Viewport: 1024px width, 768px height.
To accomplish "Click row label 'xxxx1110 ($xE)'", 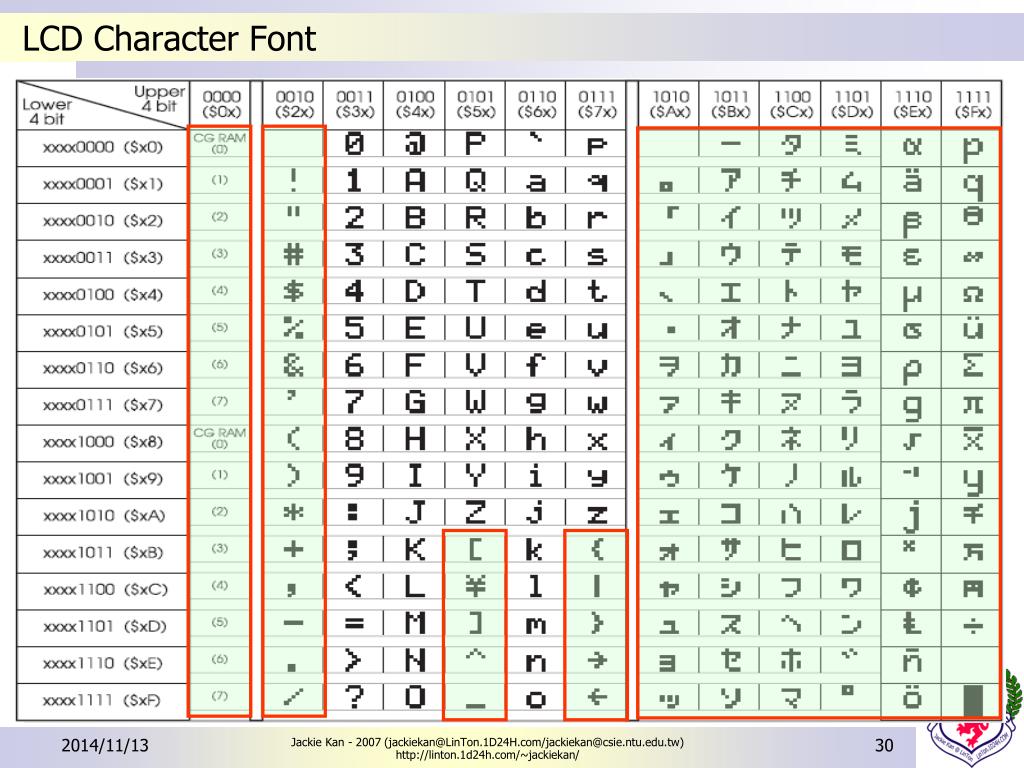I will tap(103, 664).
